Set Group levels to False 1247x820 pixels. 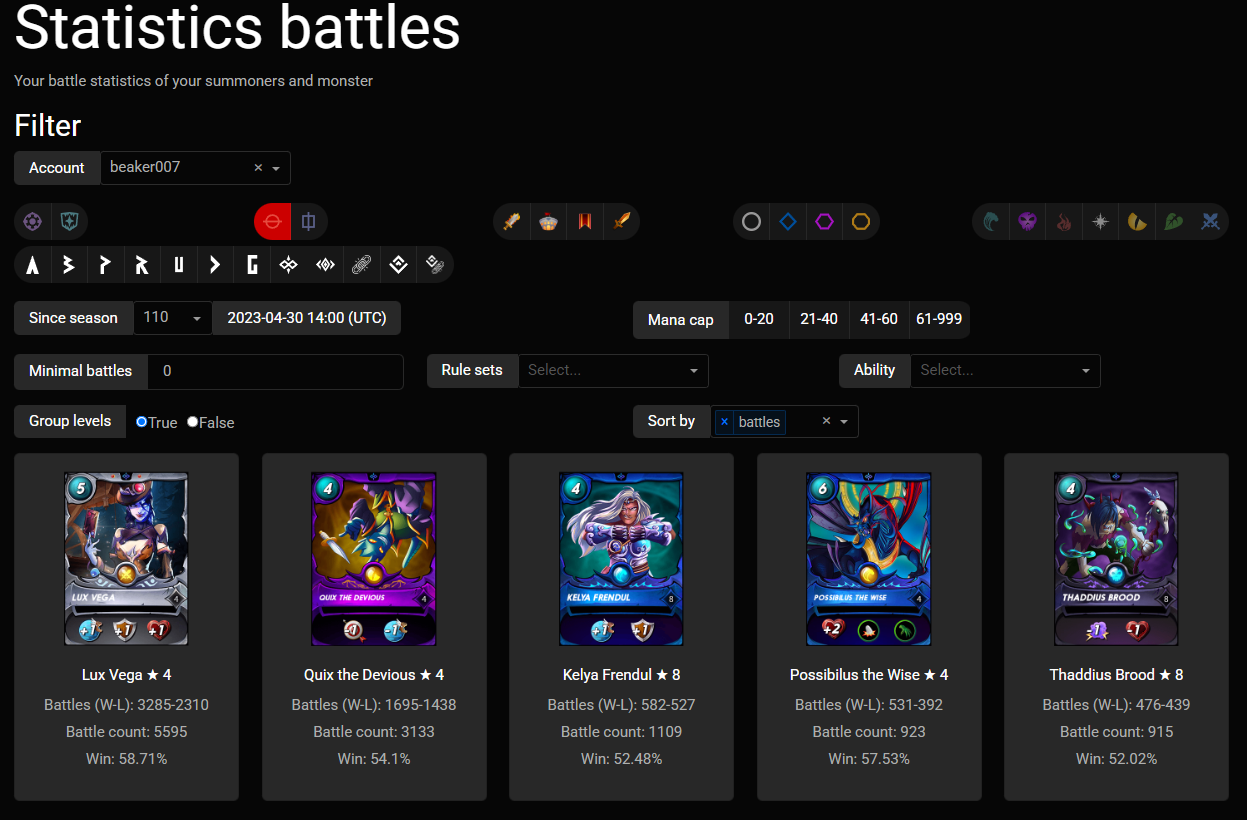point(193,422)
